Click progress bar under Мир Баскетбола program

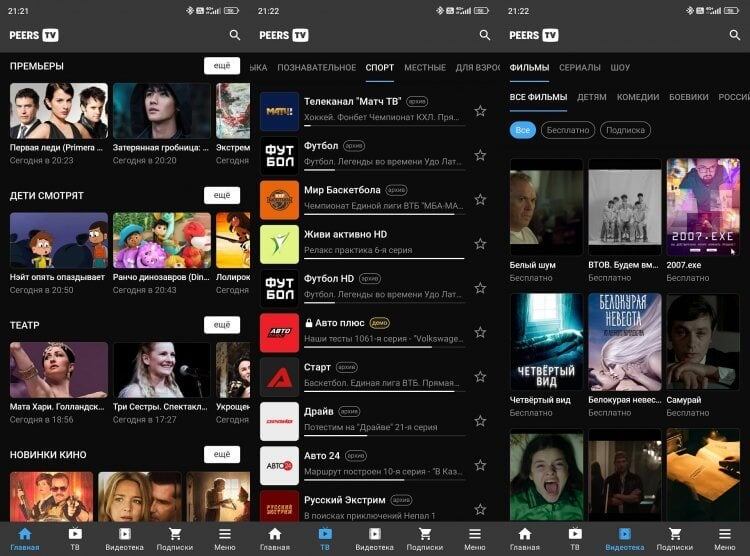tap(385, 214)
